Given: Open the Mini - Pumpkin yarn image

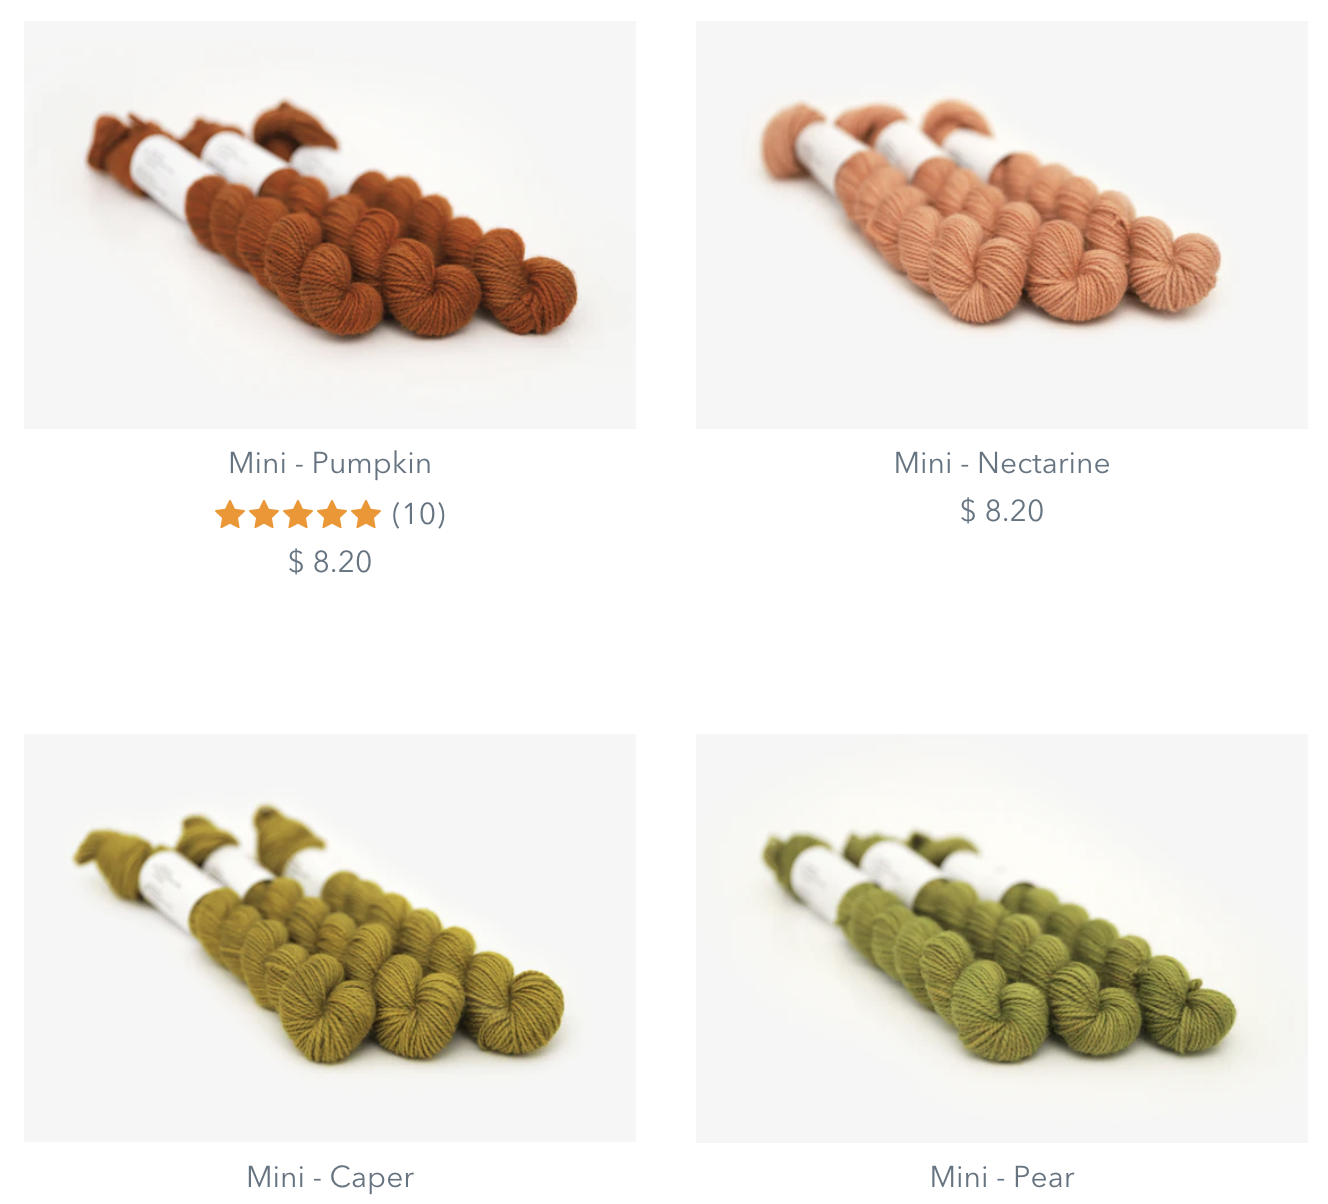Looking at the screenshot, I should 330,225.
